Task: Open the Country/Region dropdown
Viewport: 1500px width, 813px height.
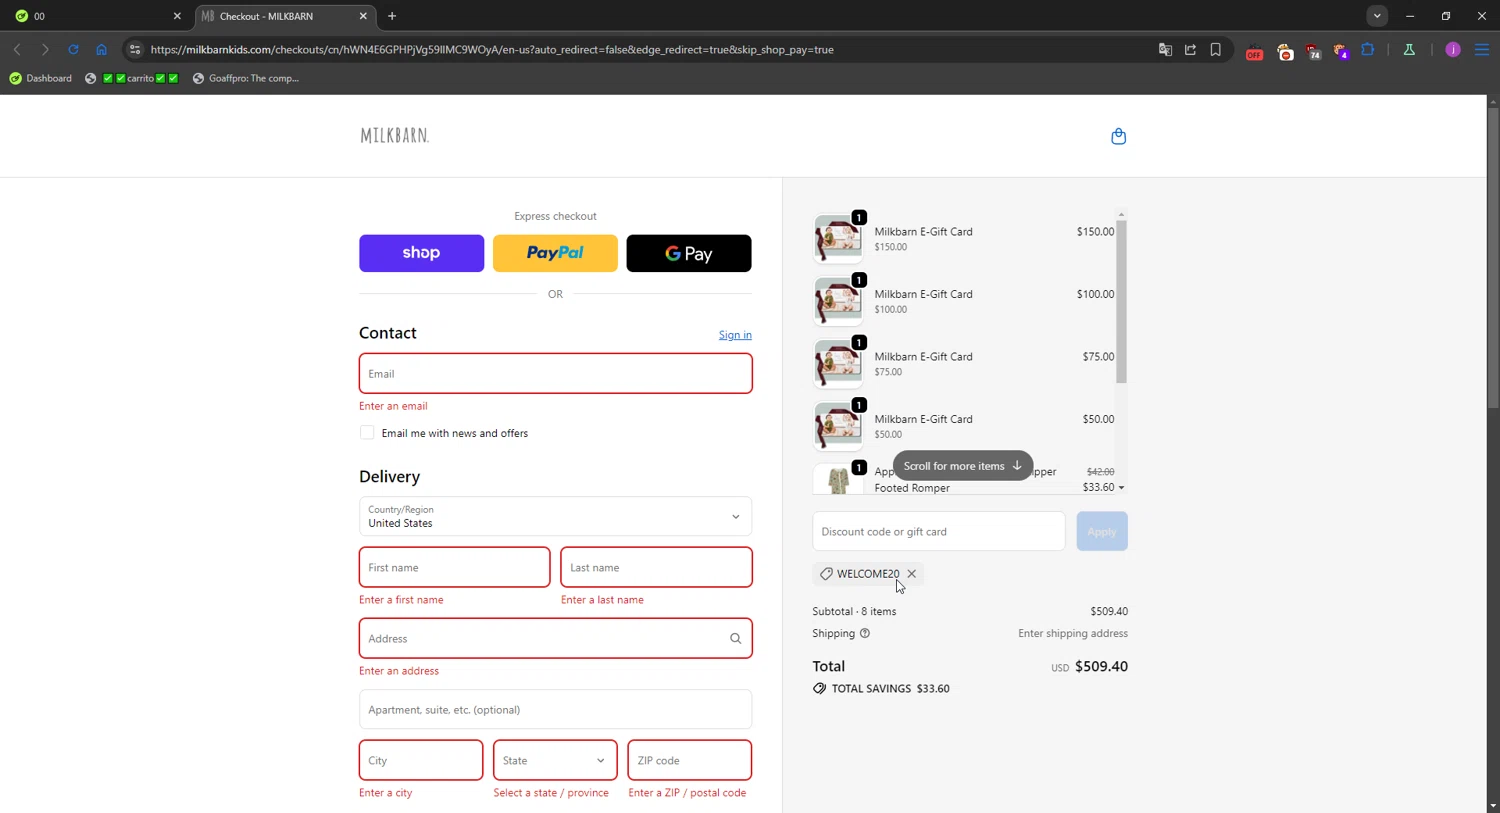Action: point(555,516)
